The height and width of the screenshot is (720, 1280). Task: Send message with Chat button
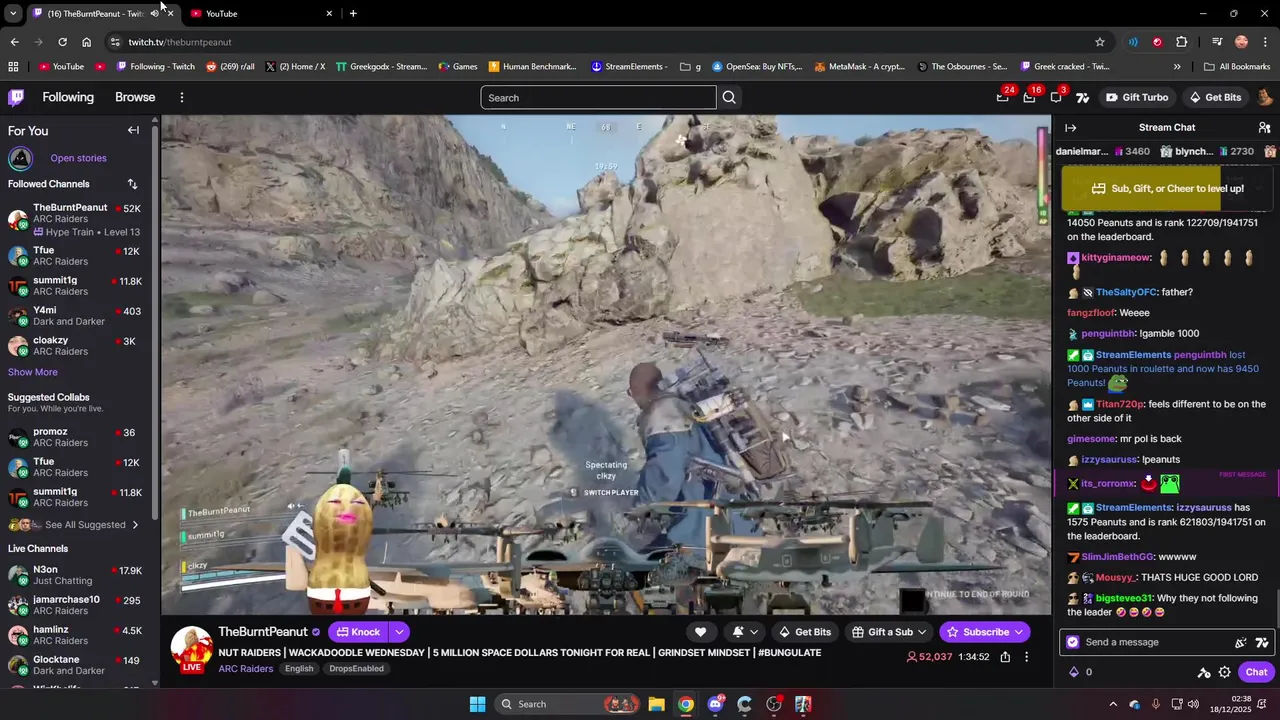click(x=1256, y=672)
